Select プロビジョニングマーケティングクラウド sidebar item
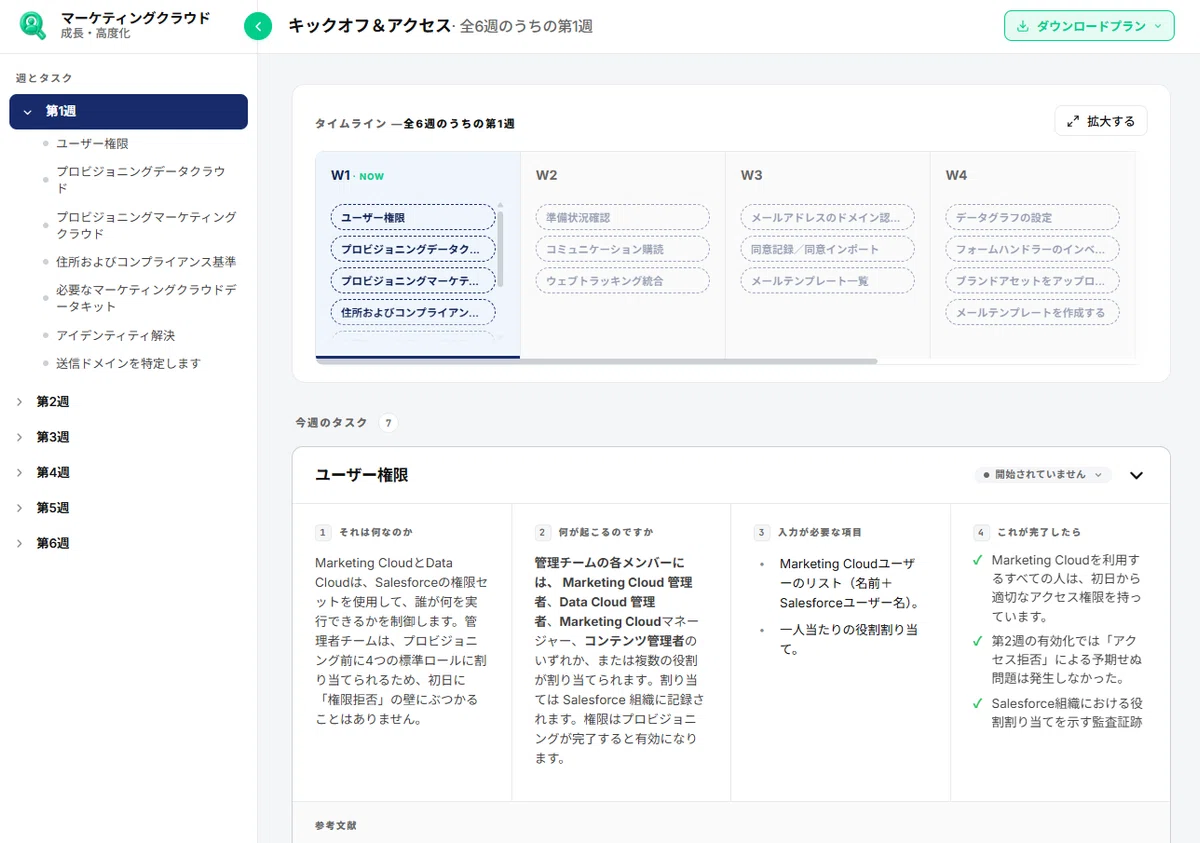 click(146, 225)
